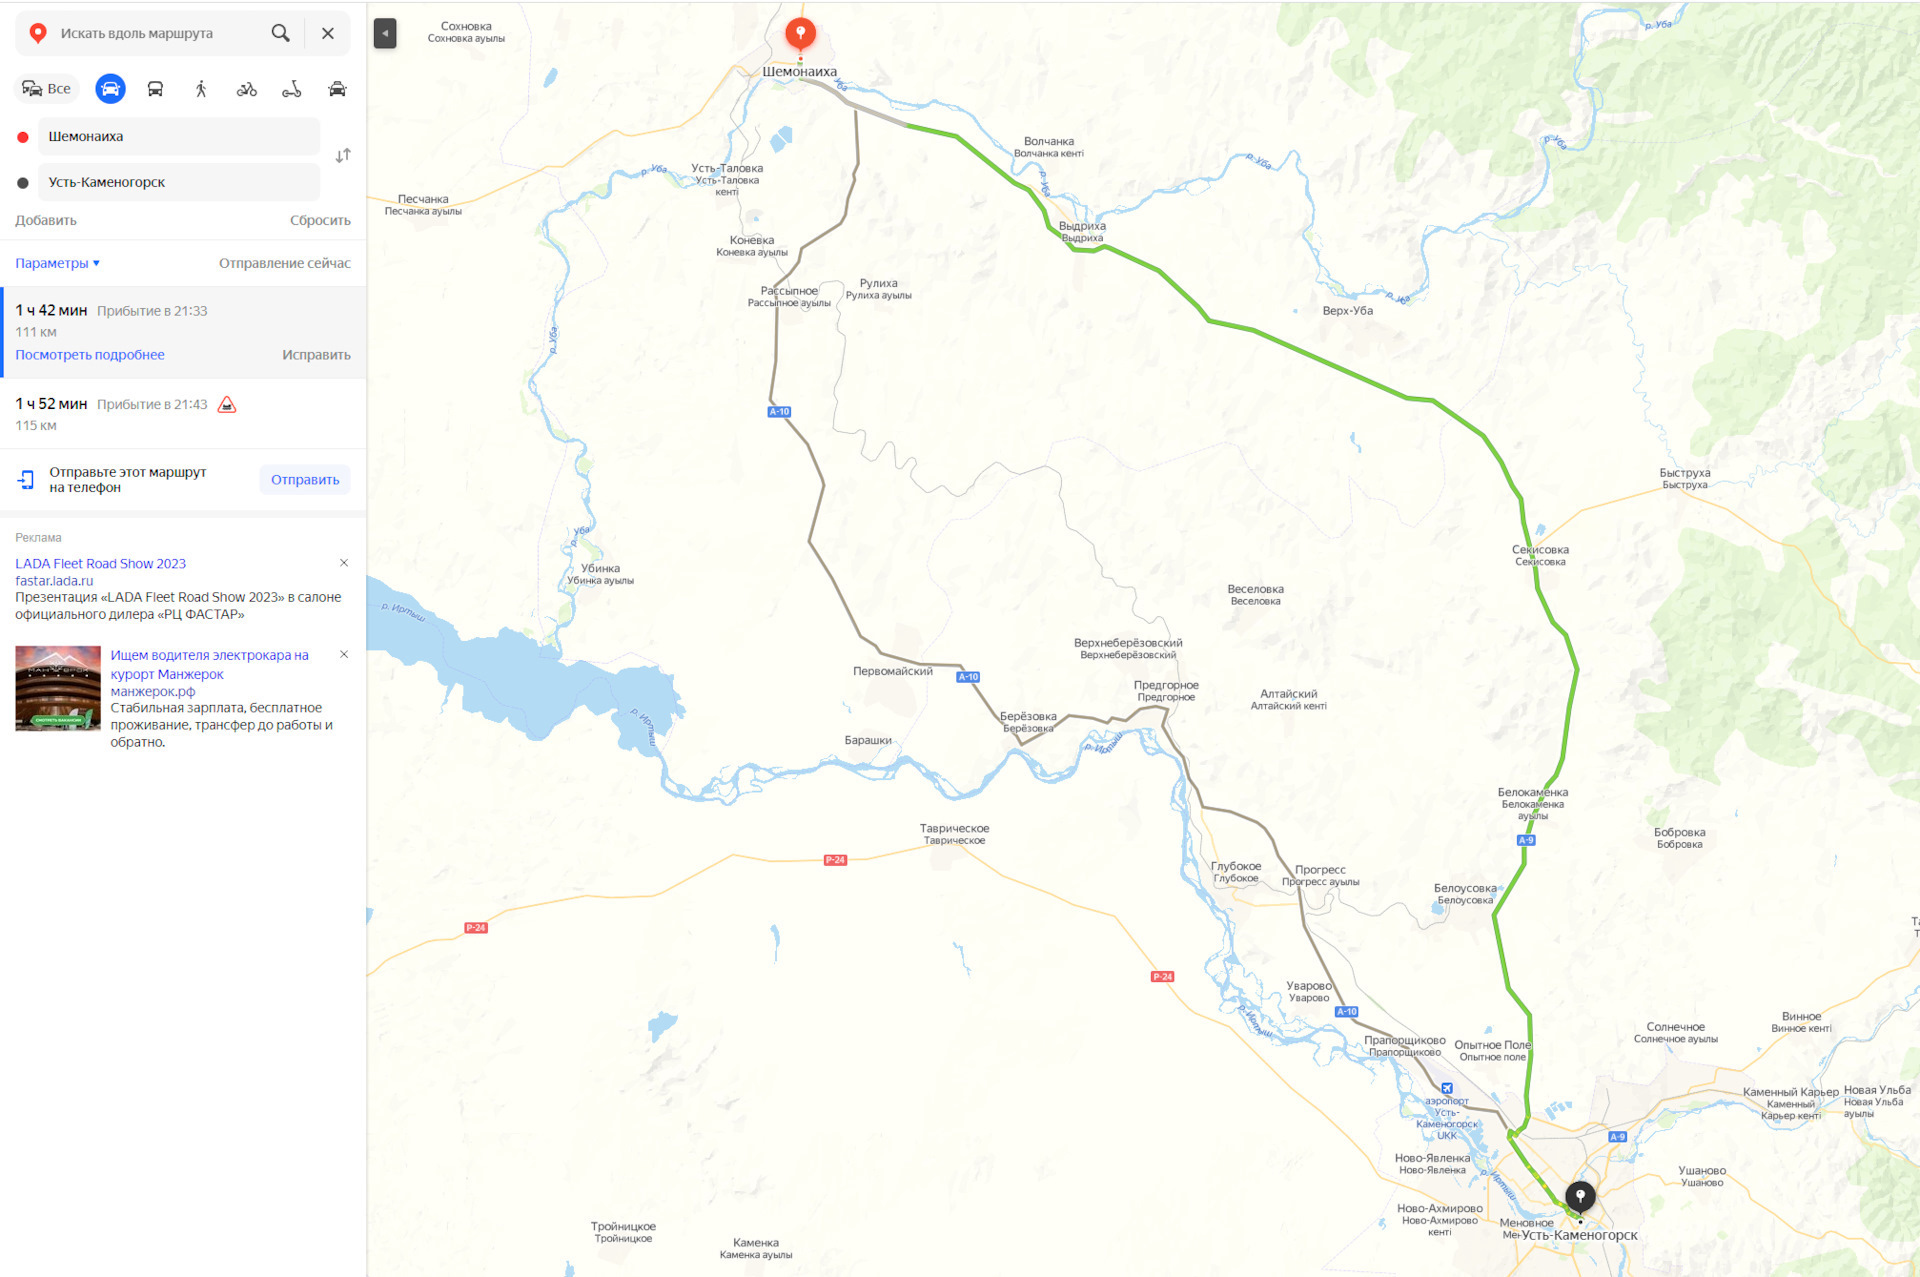Click the Отправить button
Image resolution: width=1920 pixels, height=1277 pixels.
[x=305, y=480]
